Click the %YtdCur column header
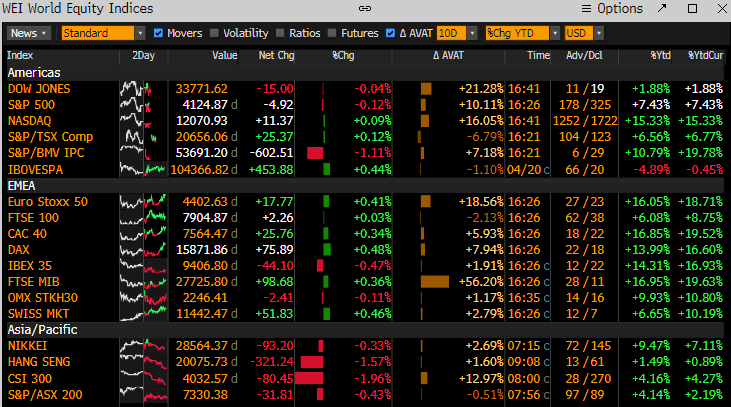This screenshot has width=731, height=407. click(706, 55)
